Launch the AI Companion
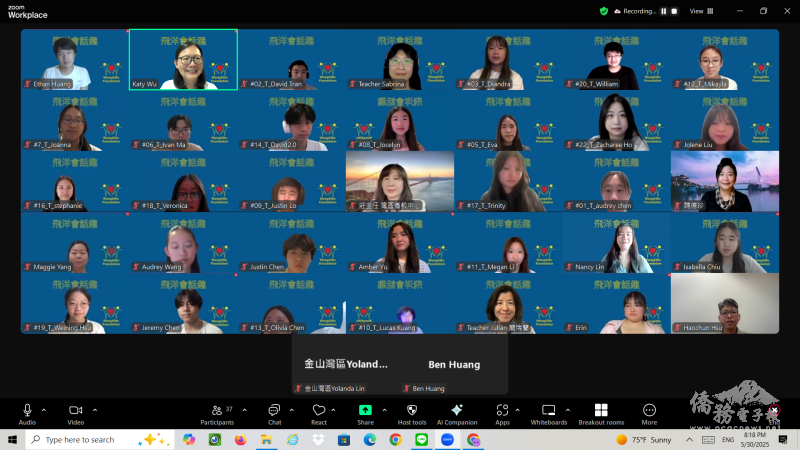Screen dimensions: 800x450 (x=456, y=413)
